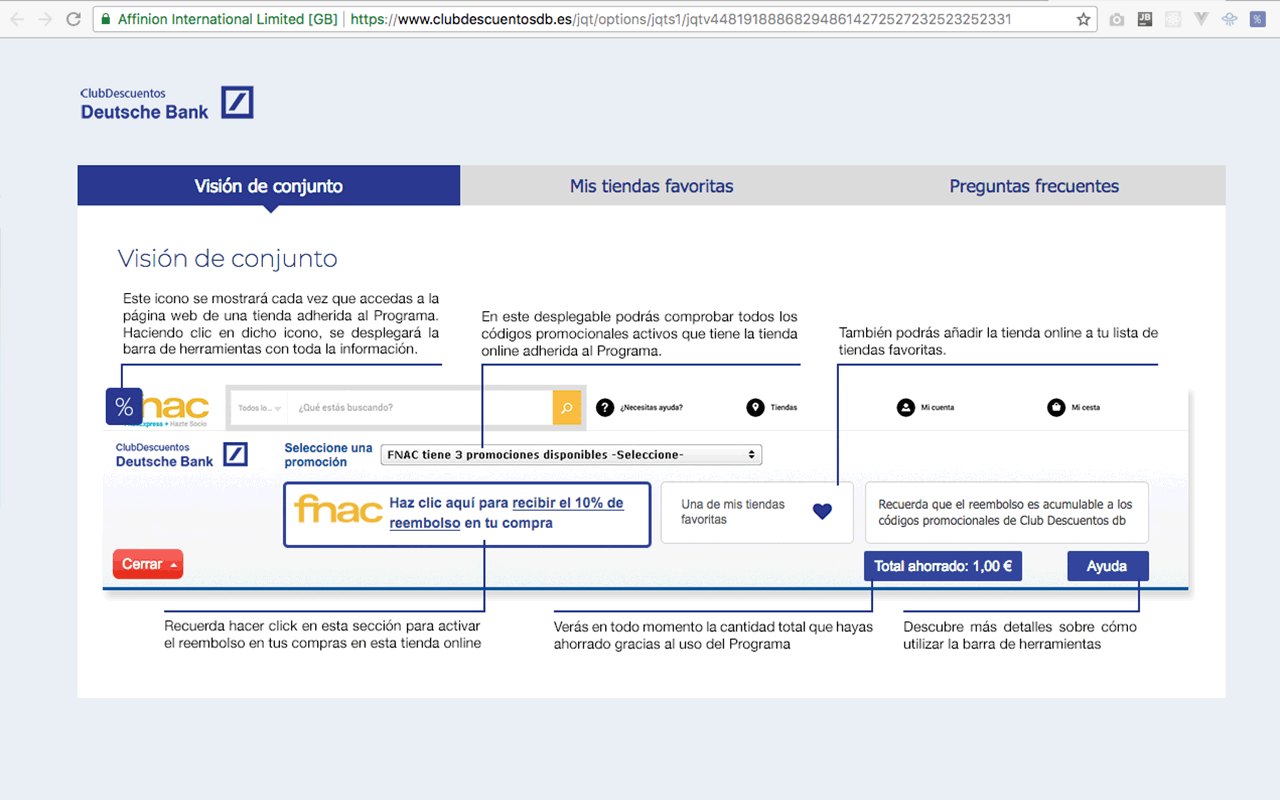
Task: Expand the FNAC promociones disponibles dropdown
Action: pos(571,455)
